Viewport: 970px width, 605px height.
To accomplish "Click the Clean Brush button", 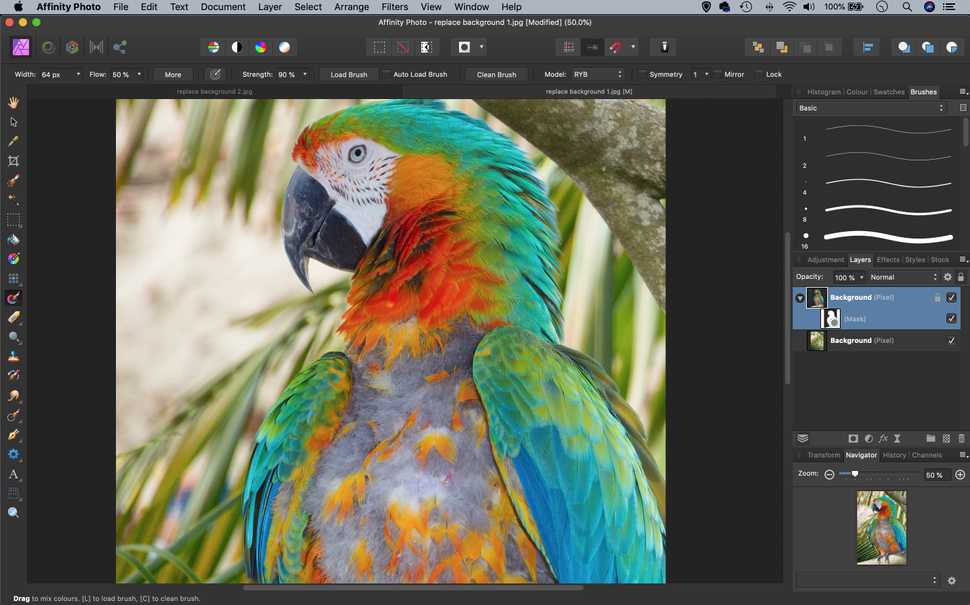I will pos(497,74).
